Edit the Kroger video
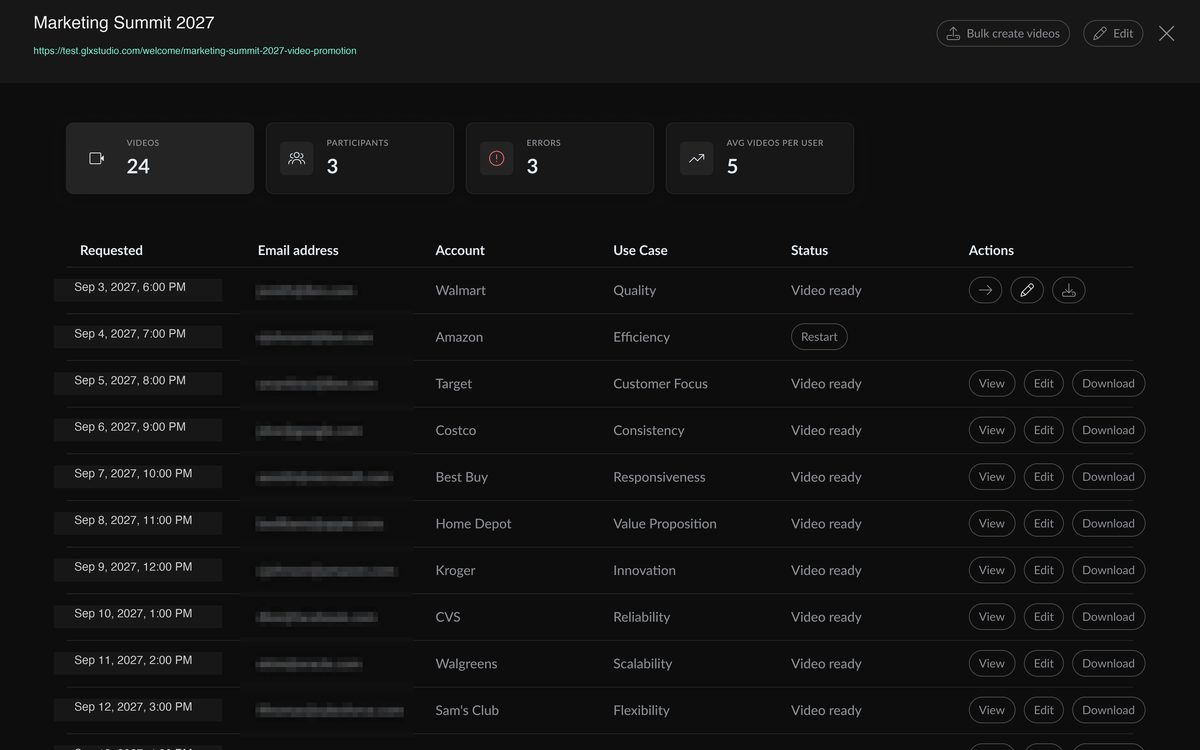This screenshot has width=1200, height=750. coord(1044,570)
